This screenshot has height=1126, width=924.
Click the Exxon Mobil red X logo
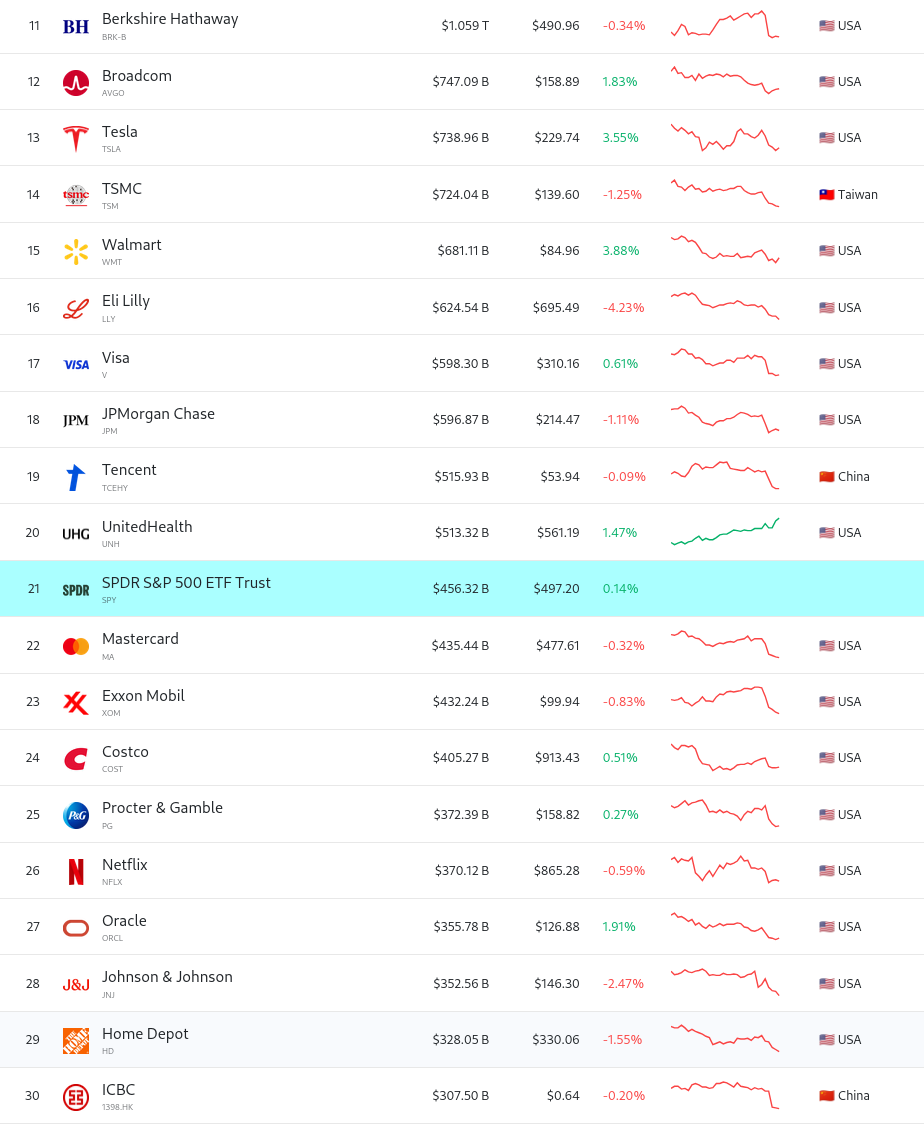tap(76, 702)
